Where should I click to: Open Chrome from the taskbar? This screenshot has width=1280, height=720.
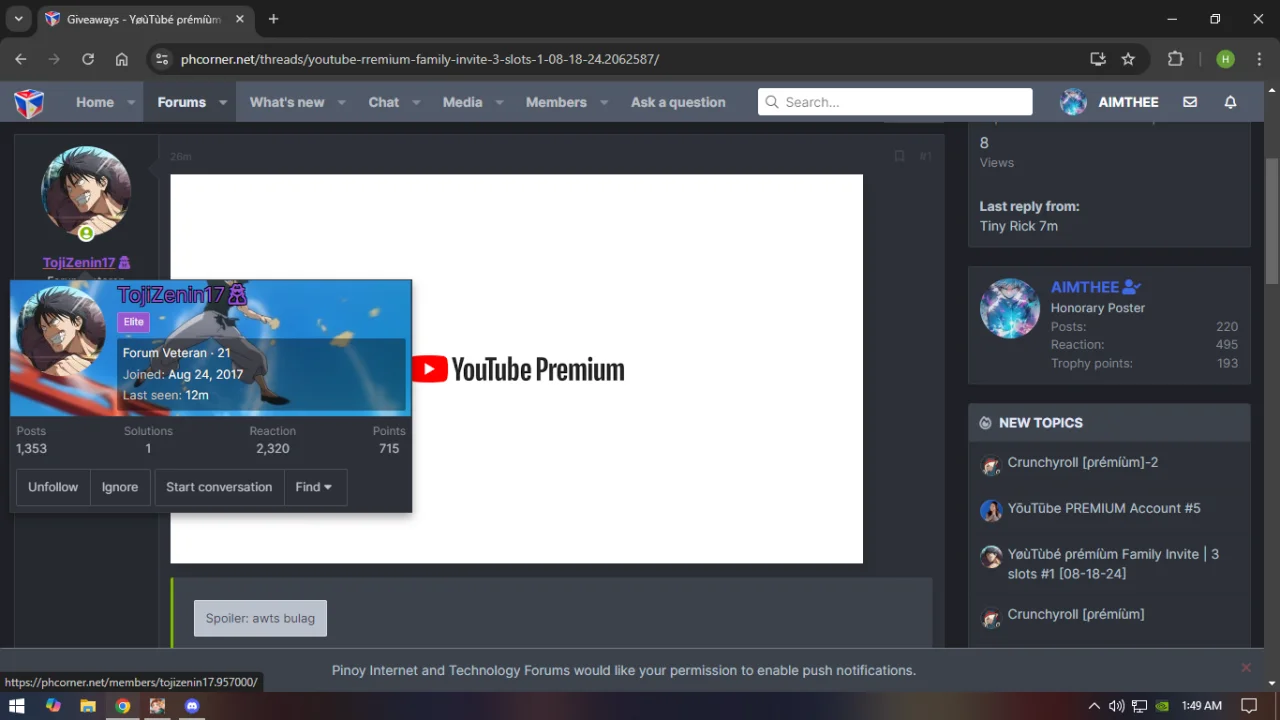click(x=122, y=706)
